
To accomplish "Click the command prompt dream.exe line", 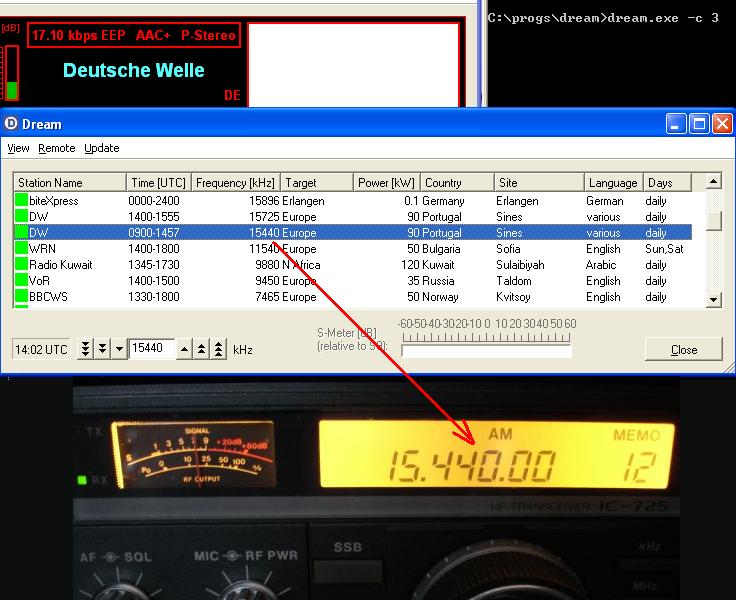I will [x=603, y=18].
